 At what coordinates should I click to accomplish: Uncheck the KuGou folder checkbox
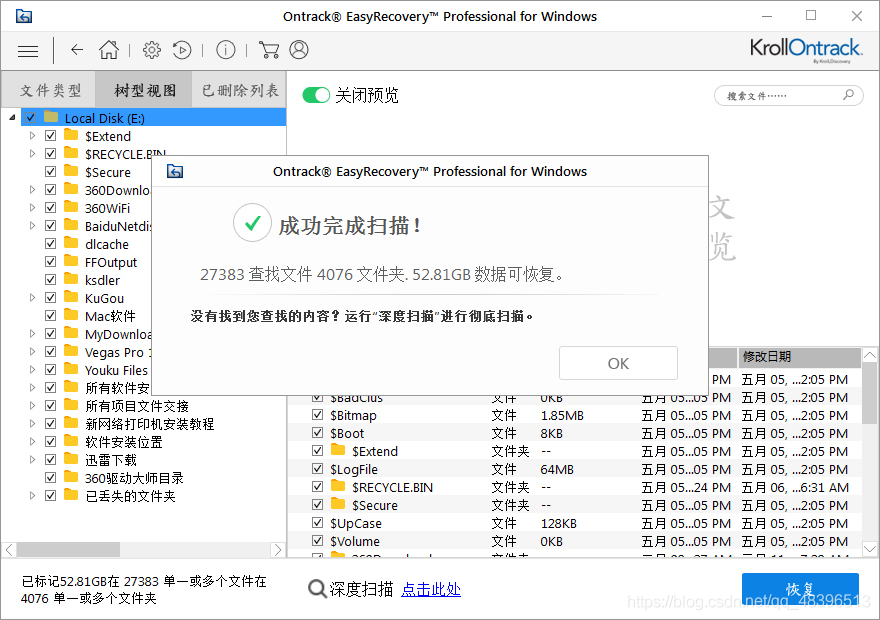[49, 298]
